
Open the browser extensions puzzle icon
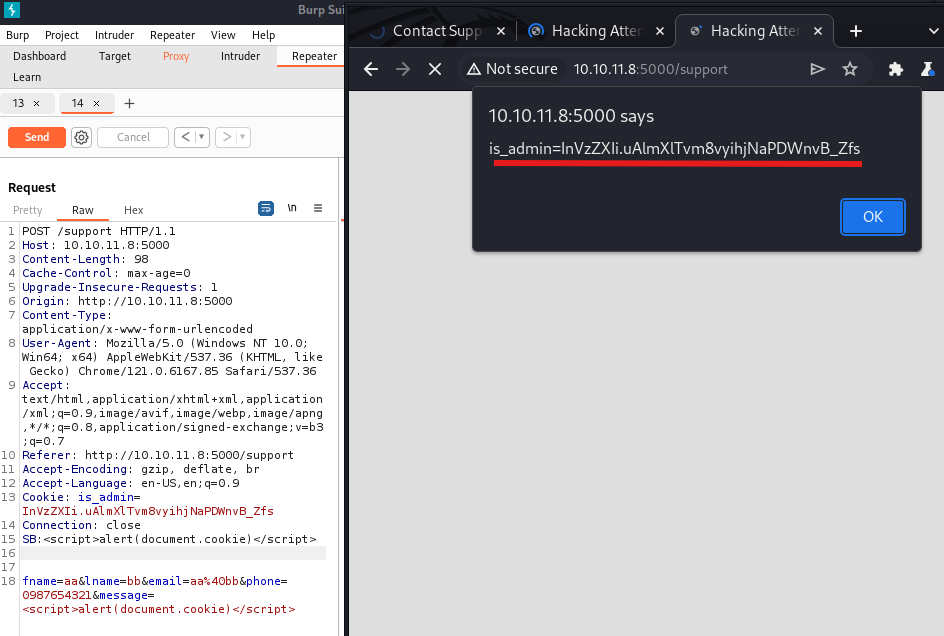[x=895, y=69]
